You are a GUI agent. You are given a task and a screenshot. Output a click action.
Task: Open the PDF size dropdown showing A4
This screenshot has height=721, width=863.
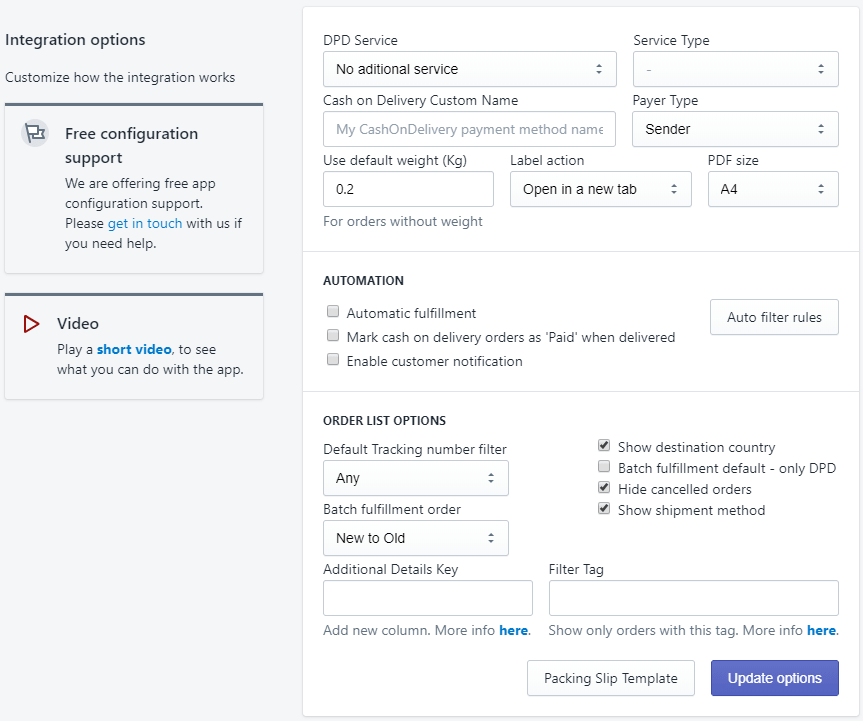click(773, 189)
